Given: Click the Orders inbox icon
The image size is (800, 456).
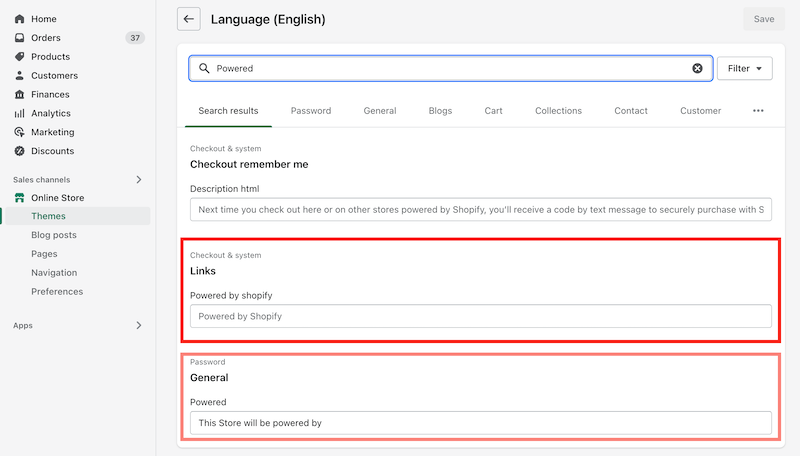Looking at the screenshot, I should (x=19, y=38).
